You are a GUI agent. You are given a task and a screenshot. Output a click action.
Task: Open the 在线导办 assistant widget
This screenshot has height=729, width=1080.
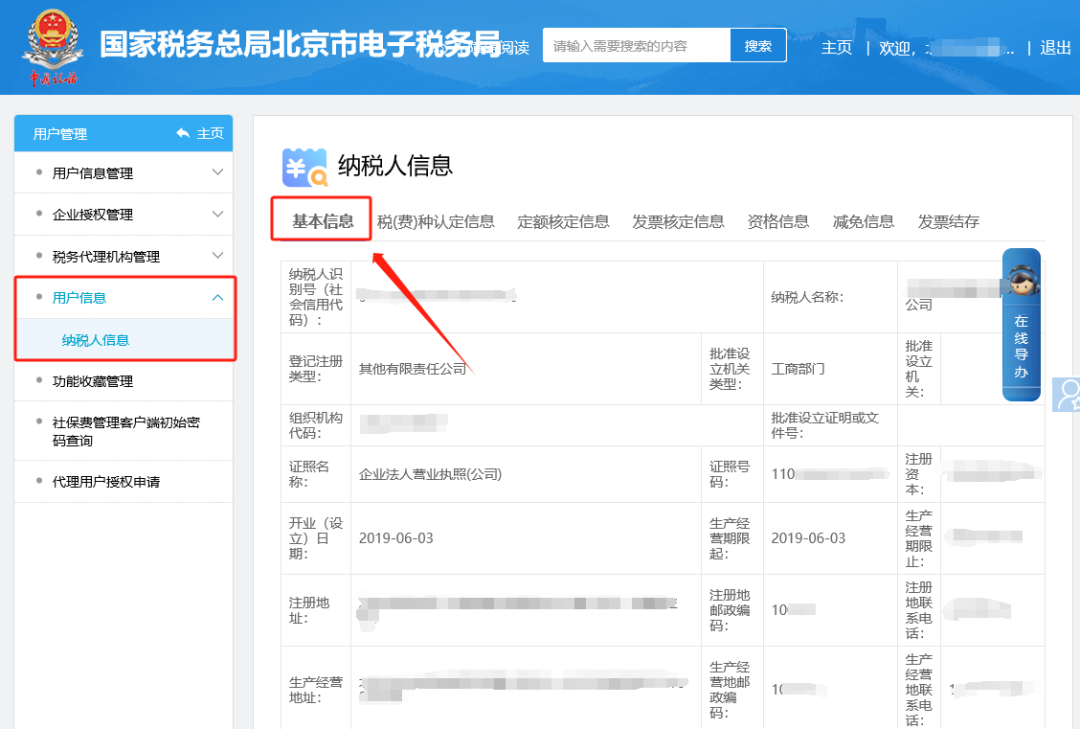(1021, 325)
